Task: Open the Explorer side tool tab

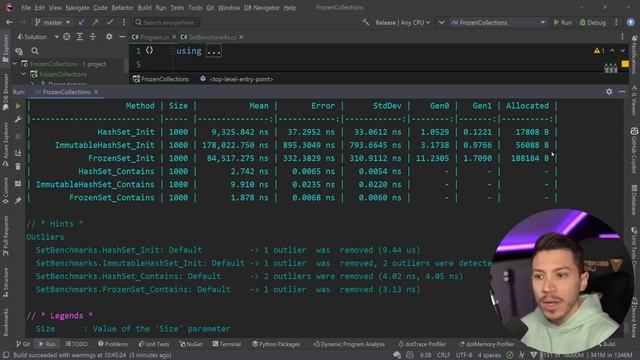Action: tap(5, 48)
